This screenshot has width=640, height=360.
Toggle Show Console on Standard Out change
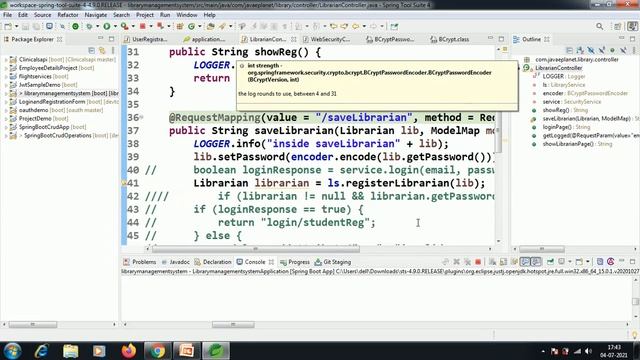(x=525, y=262)
